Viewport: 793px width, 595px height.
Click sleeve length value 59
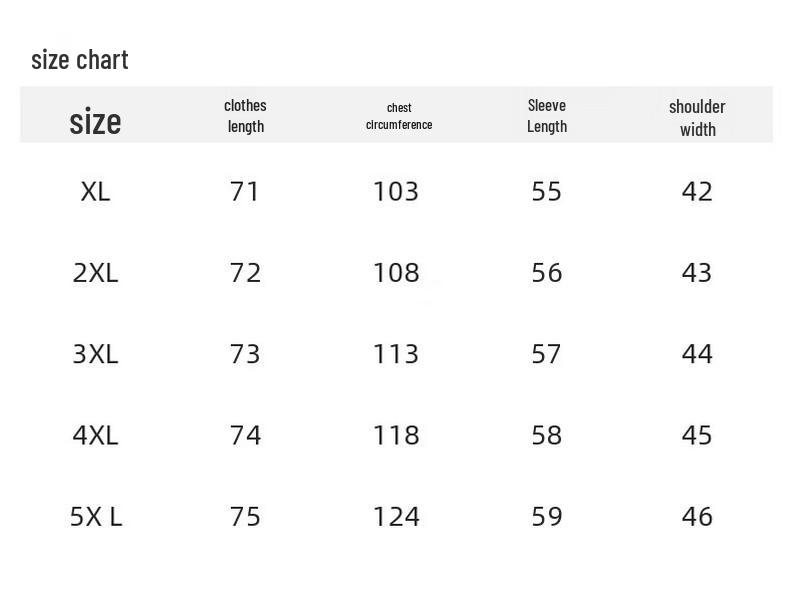click(x=547, y=516)
